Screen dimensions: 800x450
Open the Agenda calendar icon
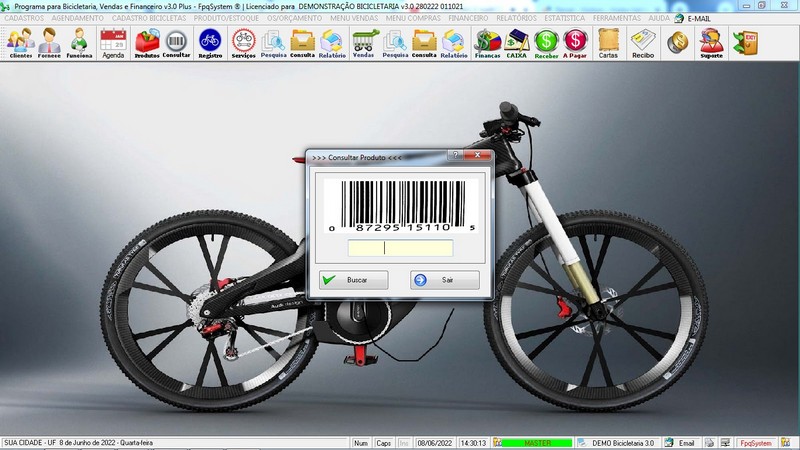coord(113,43)
